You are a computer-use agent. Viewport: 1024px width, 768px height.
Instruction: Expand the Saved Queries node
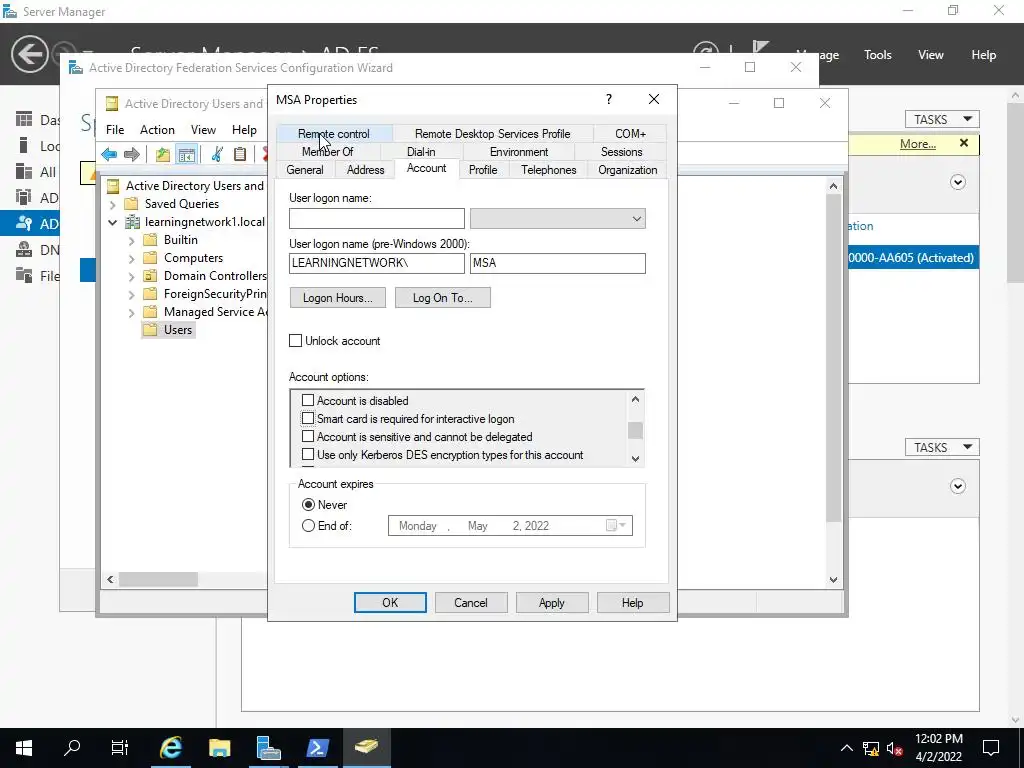tap(112, 204)
